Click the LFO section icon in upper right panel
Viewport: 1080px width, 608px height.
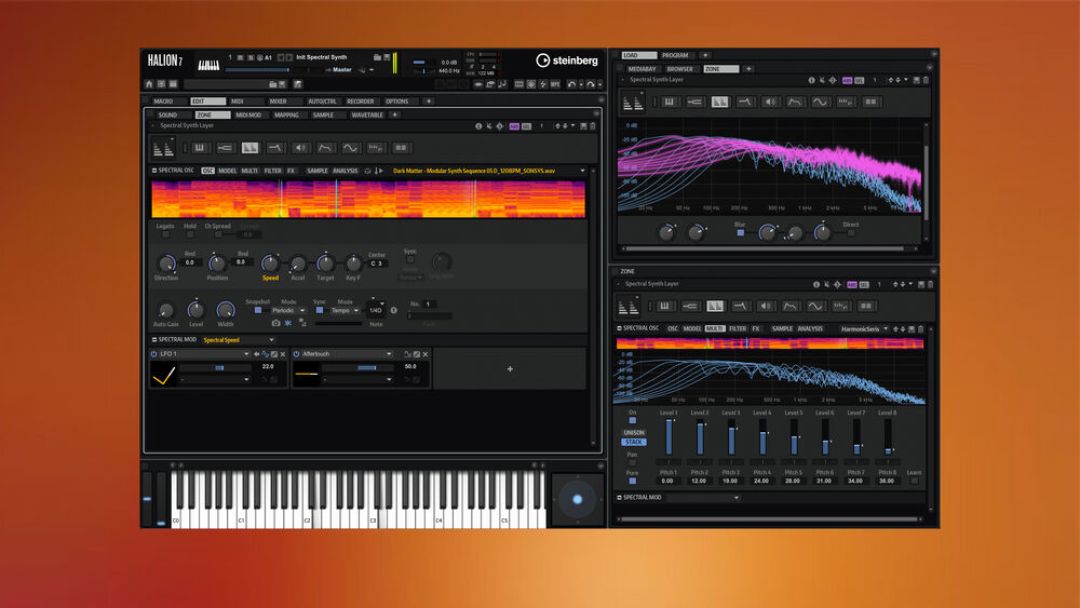820,102
